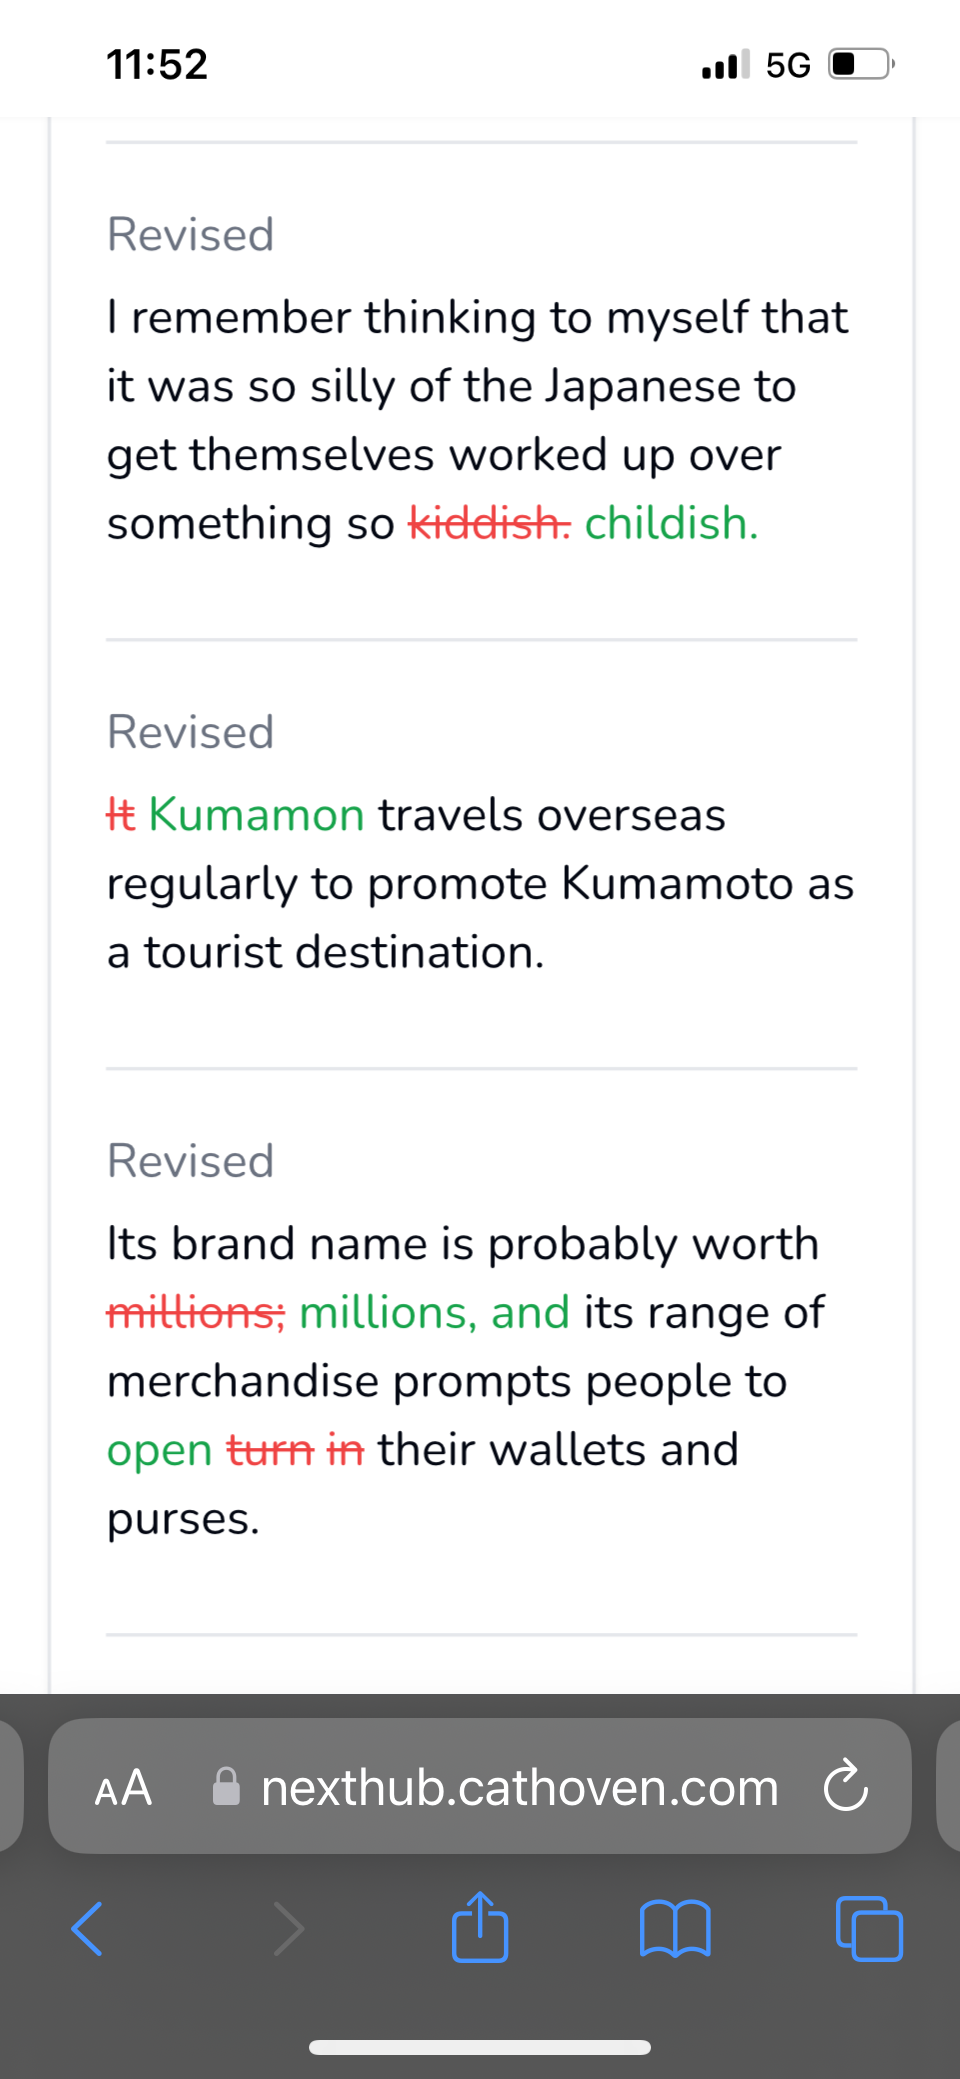Tap the green inserted word "open"
The width and height of the screenshot is (960, 2079).
(x=159, y=1451)
